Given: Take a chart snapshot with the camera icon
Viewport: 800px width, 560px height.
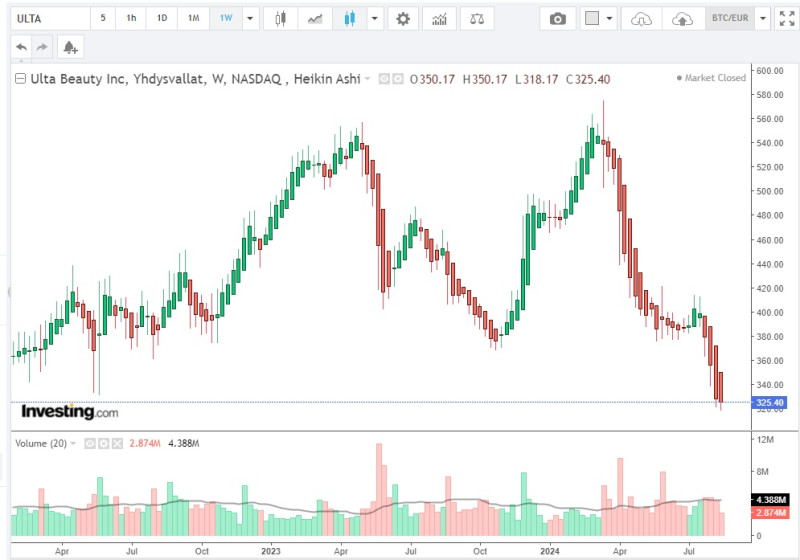Looking at the screenshot, I should [558, 19].
